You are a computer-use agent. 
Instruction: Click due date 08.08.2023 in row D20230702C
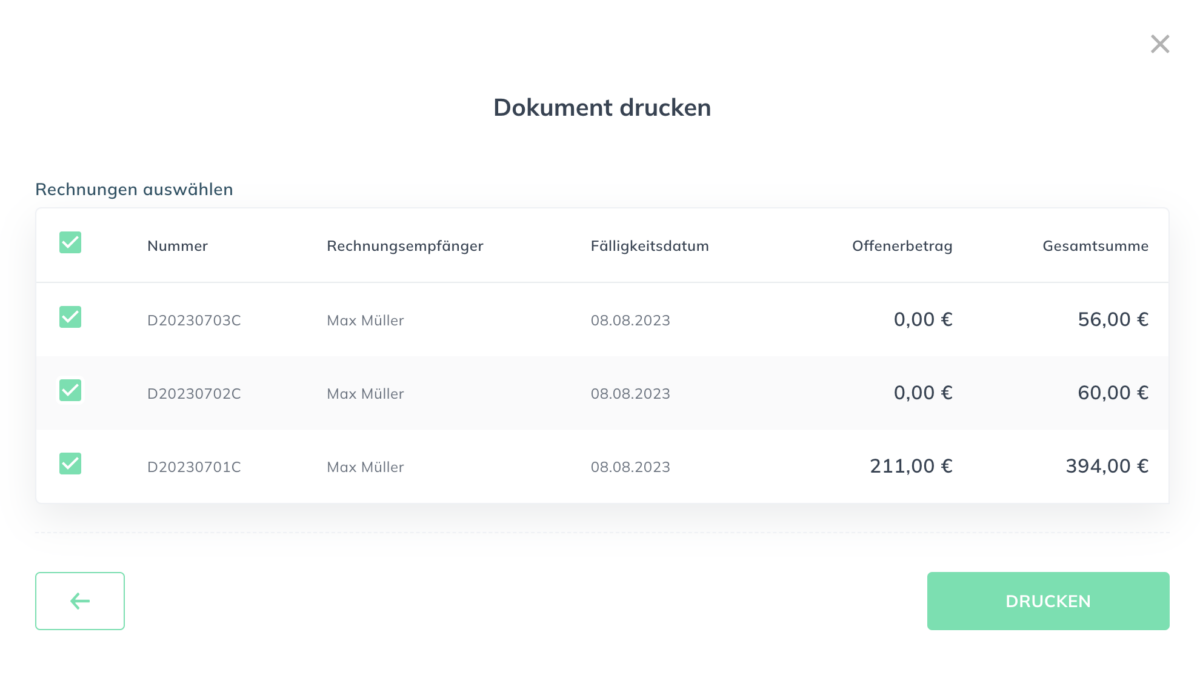coord(630,394)
